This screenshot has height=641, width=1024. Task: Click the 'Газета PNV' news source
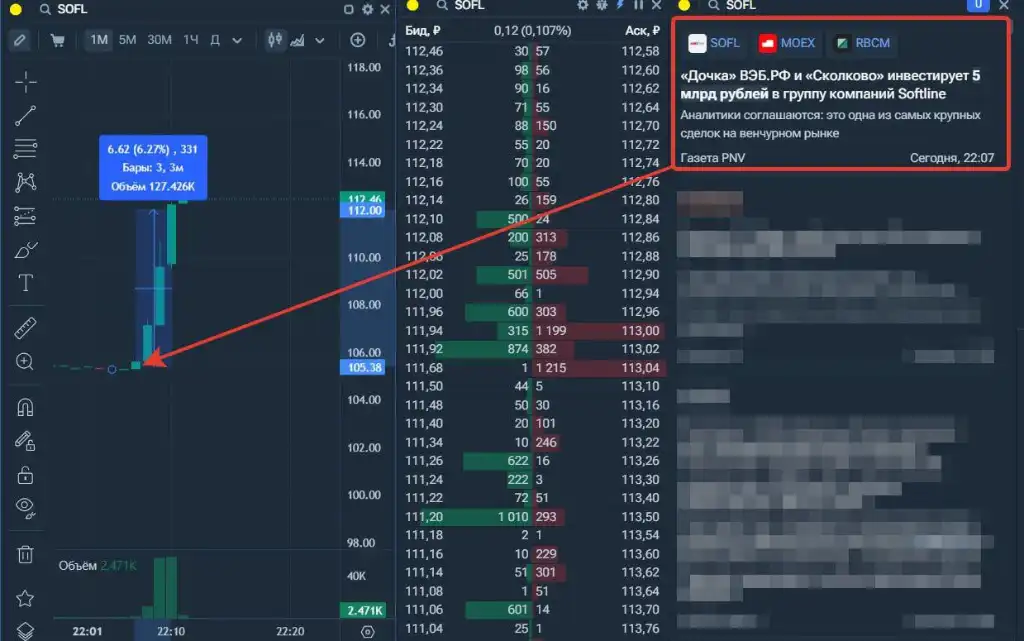(x=712, y=158)
